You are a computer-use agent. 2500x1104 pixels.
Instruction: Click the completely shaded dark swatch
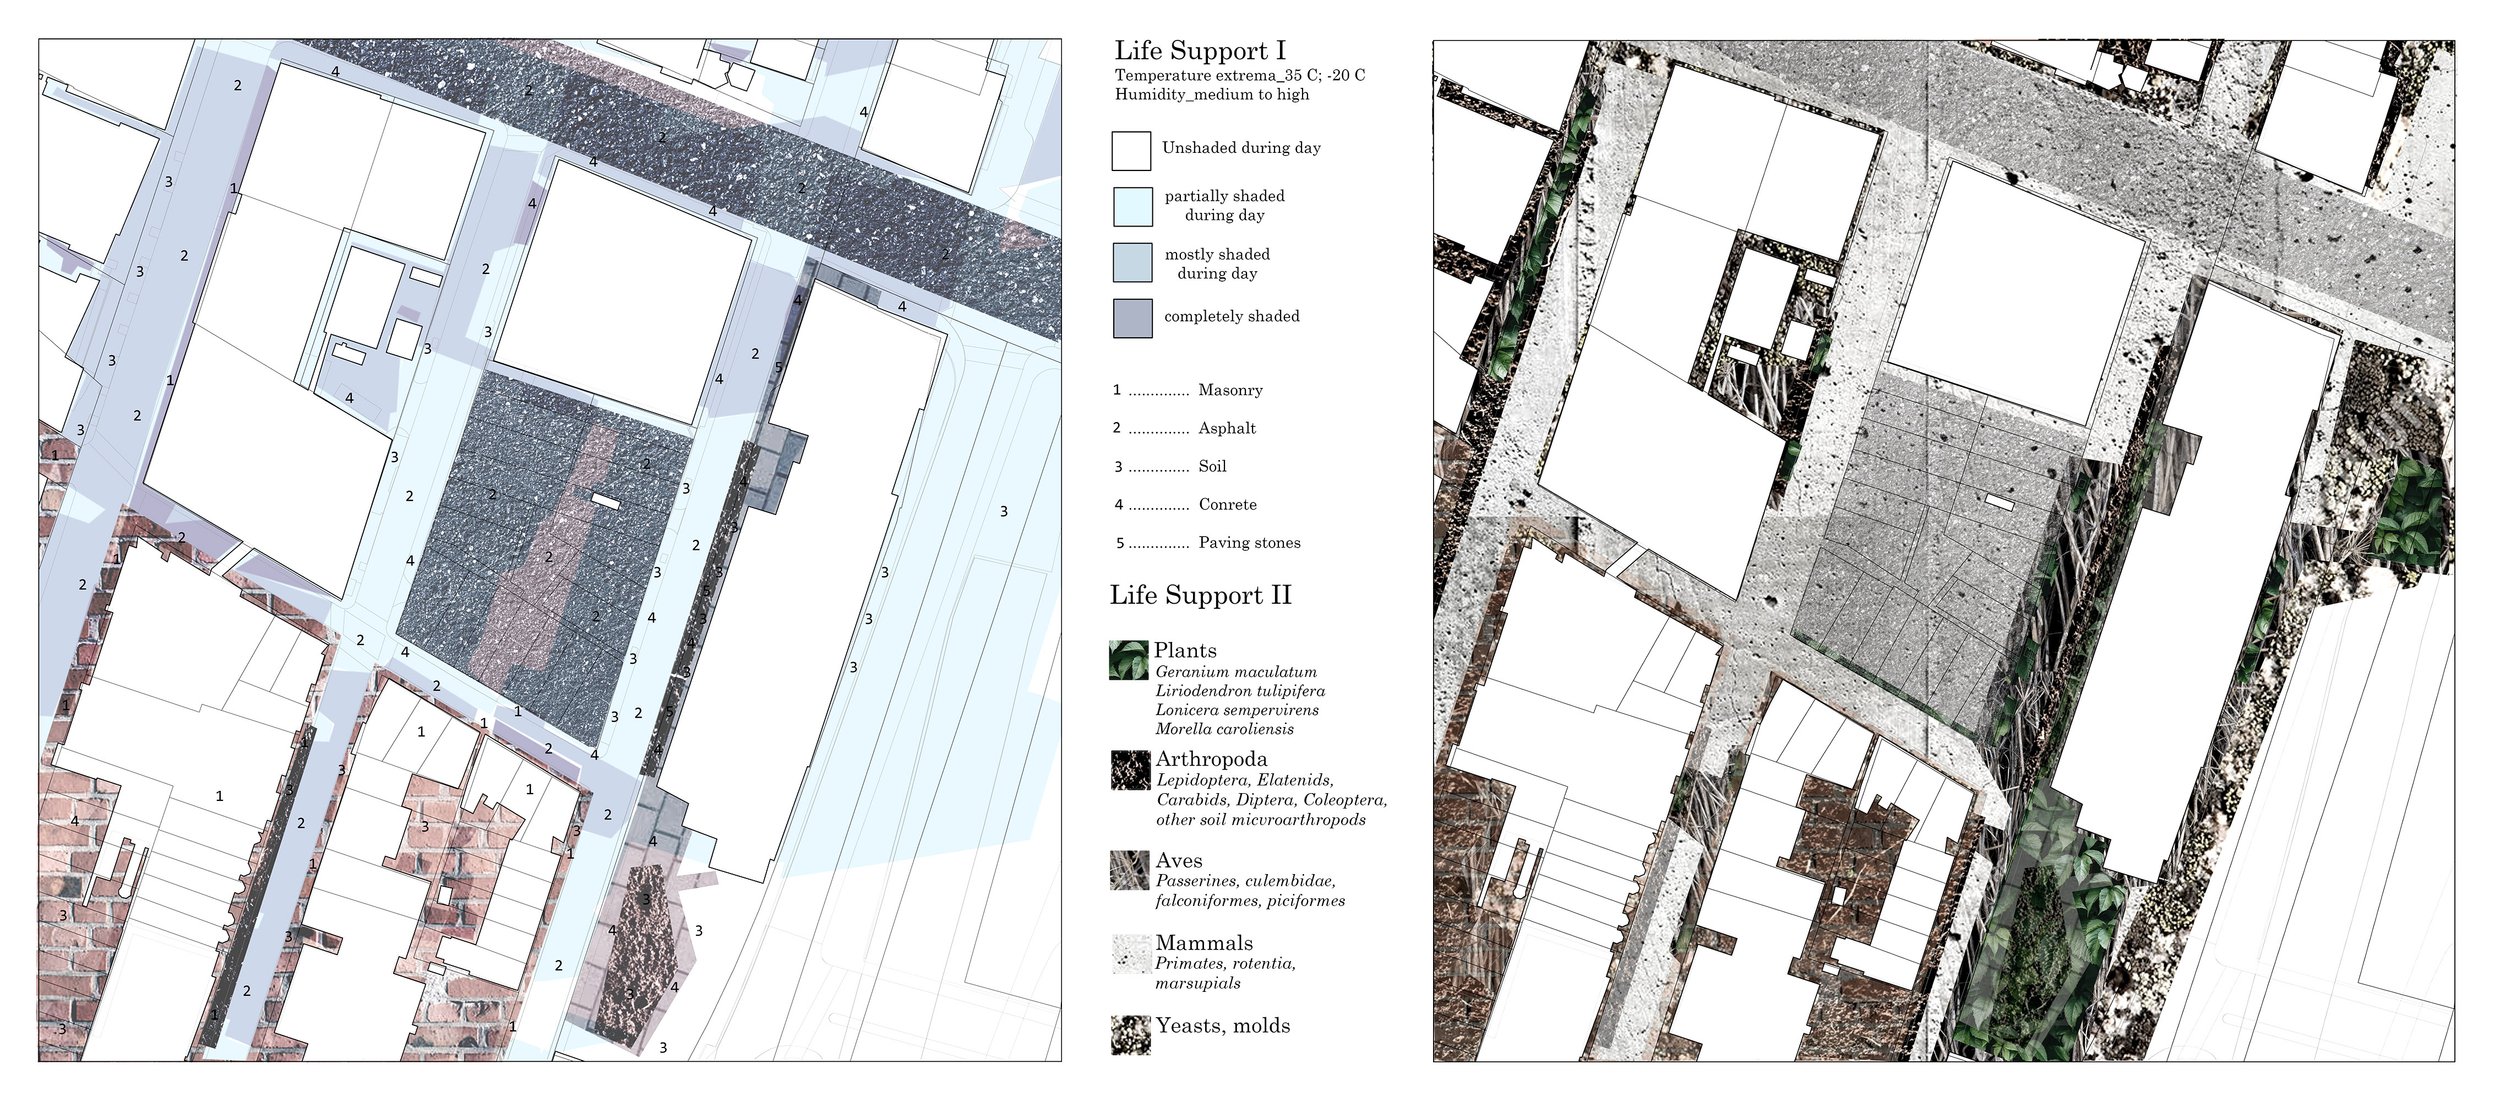(1132, 318)
